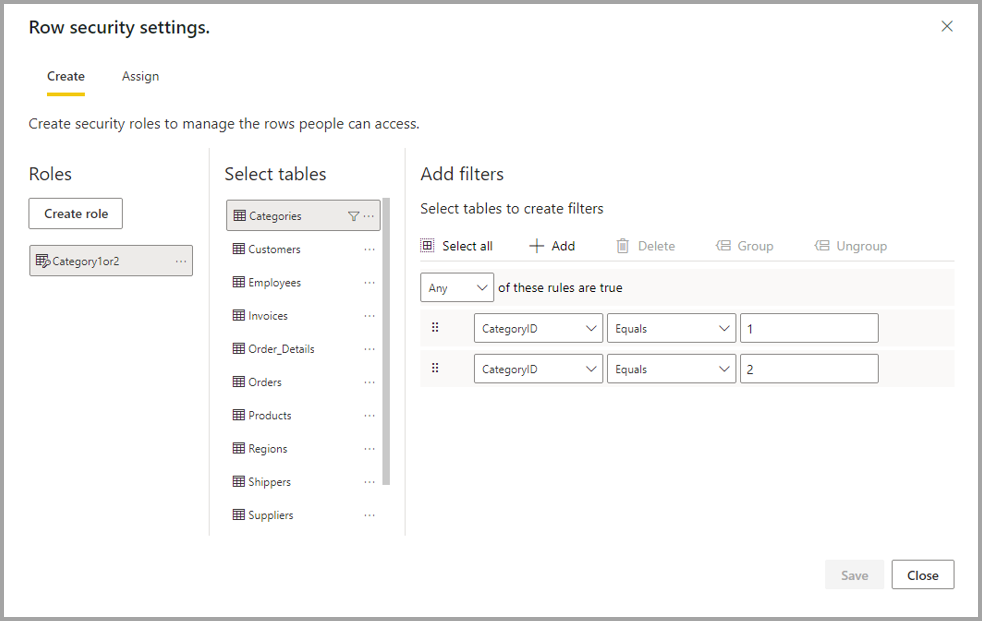Image resolution: width=982 pixels, height=621 pixels.
Task: Click drag handle of the CategoryID equals 1 rule
Action: click(x=435, y=327)
